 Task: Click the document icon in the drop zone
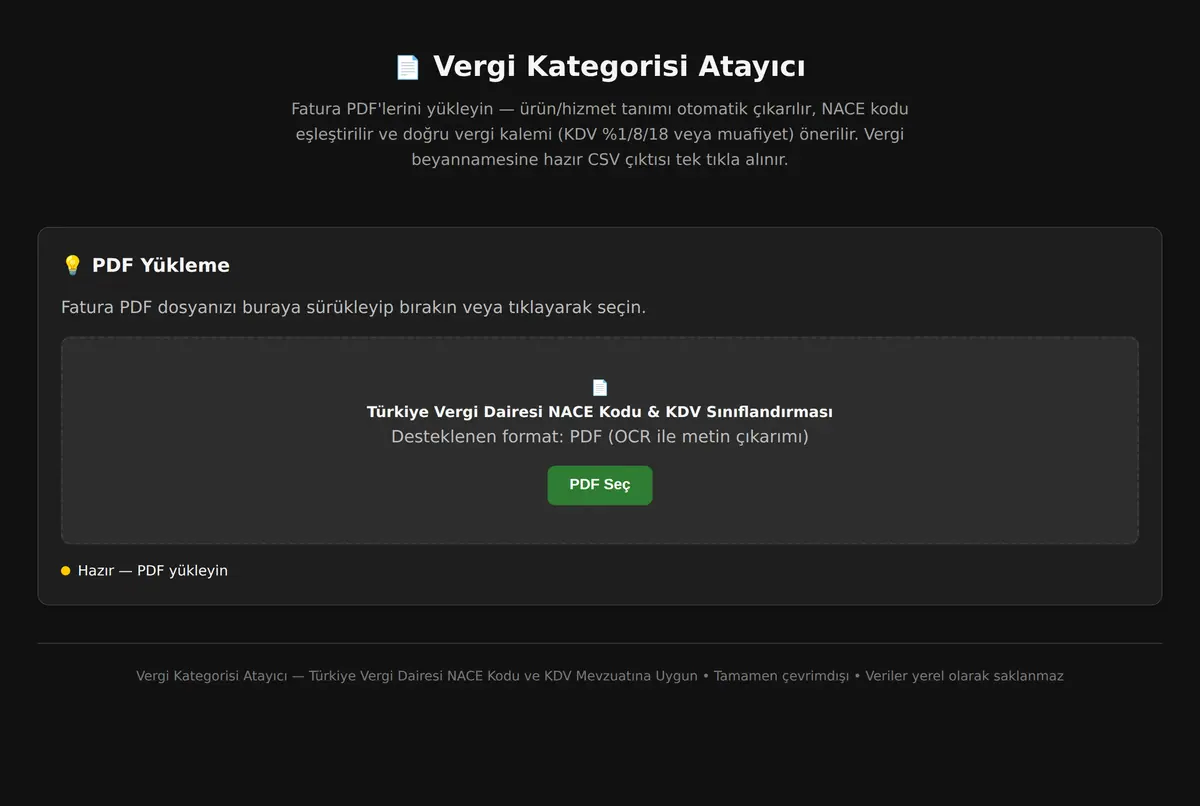click(600, 388)
